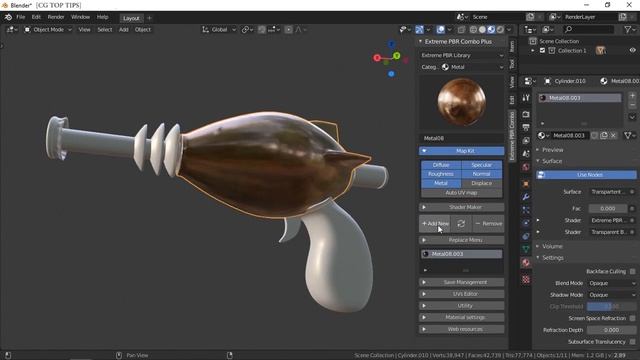Enable Screen Space Refraction checkbox
This screenshot has height=360, width=640.
632,318
